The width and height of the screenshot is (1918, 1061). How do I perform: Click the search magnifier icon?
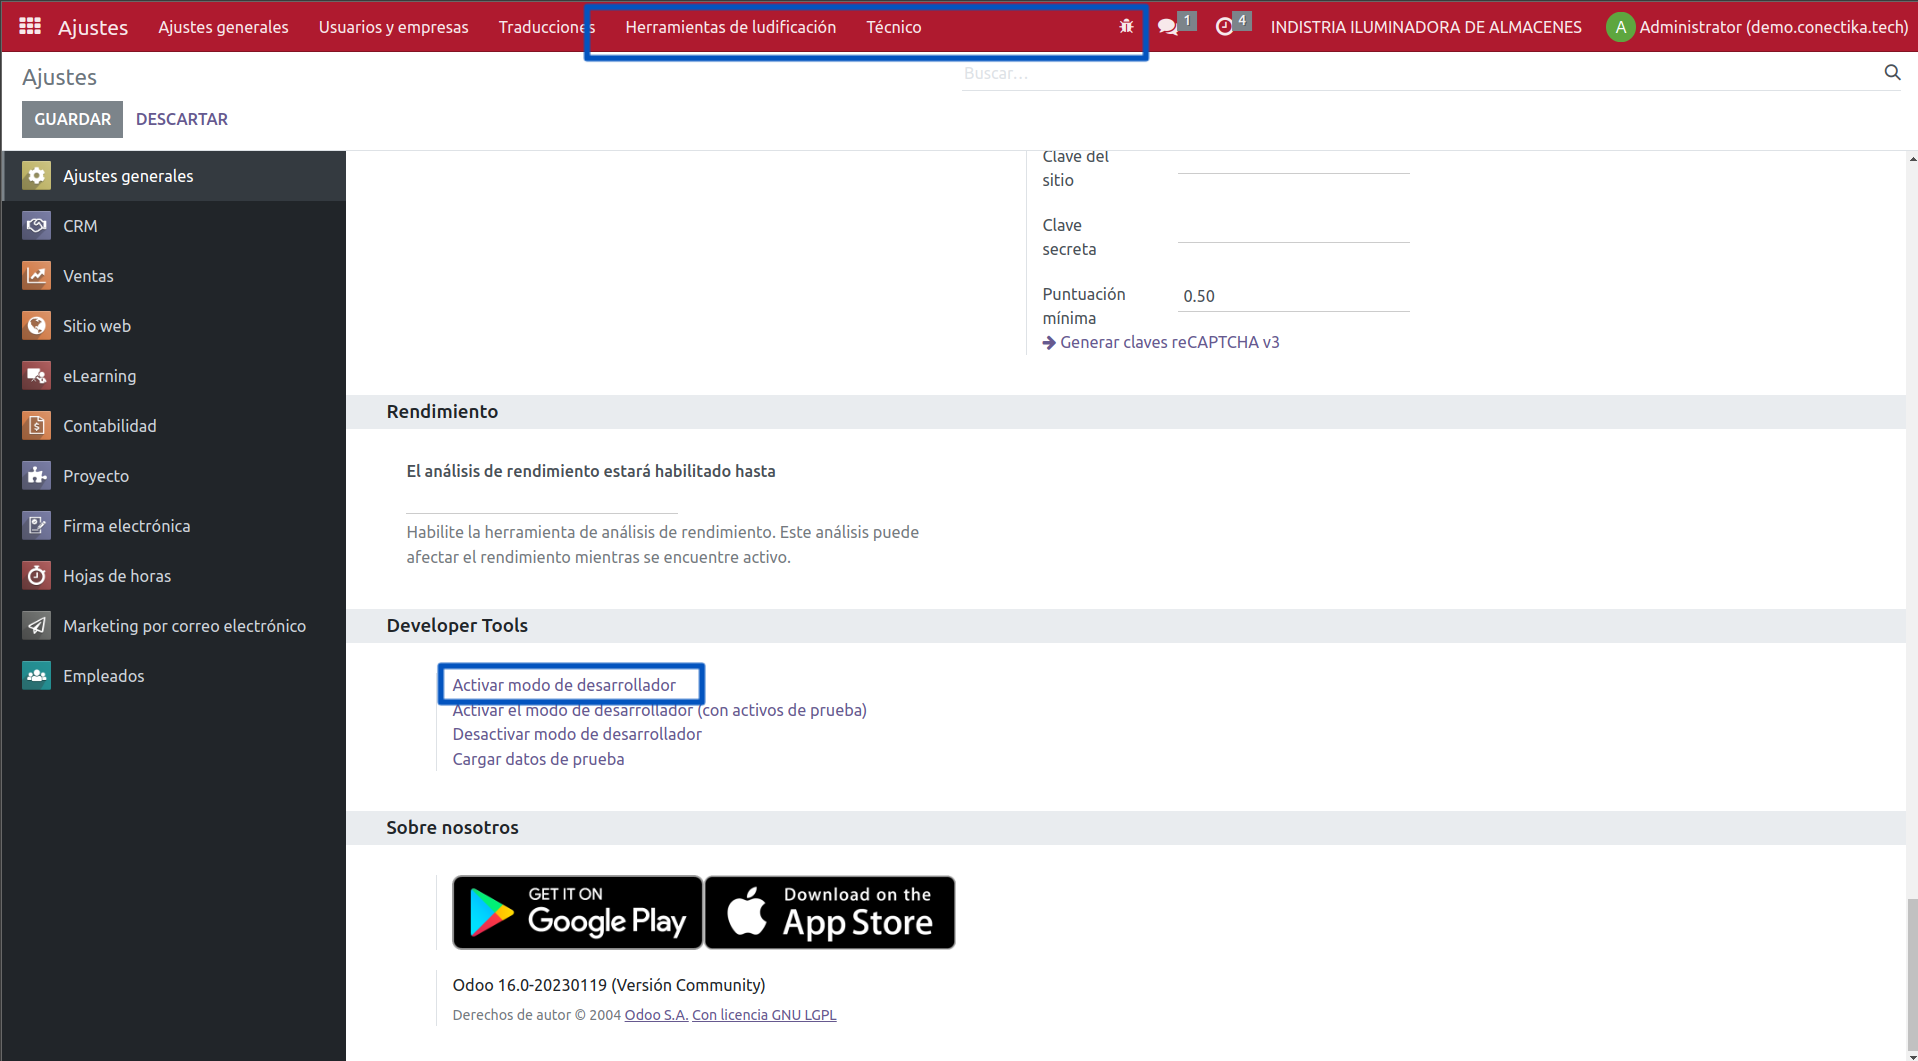tap(1891, 73)
